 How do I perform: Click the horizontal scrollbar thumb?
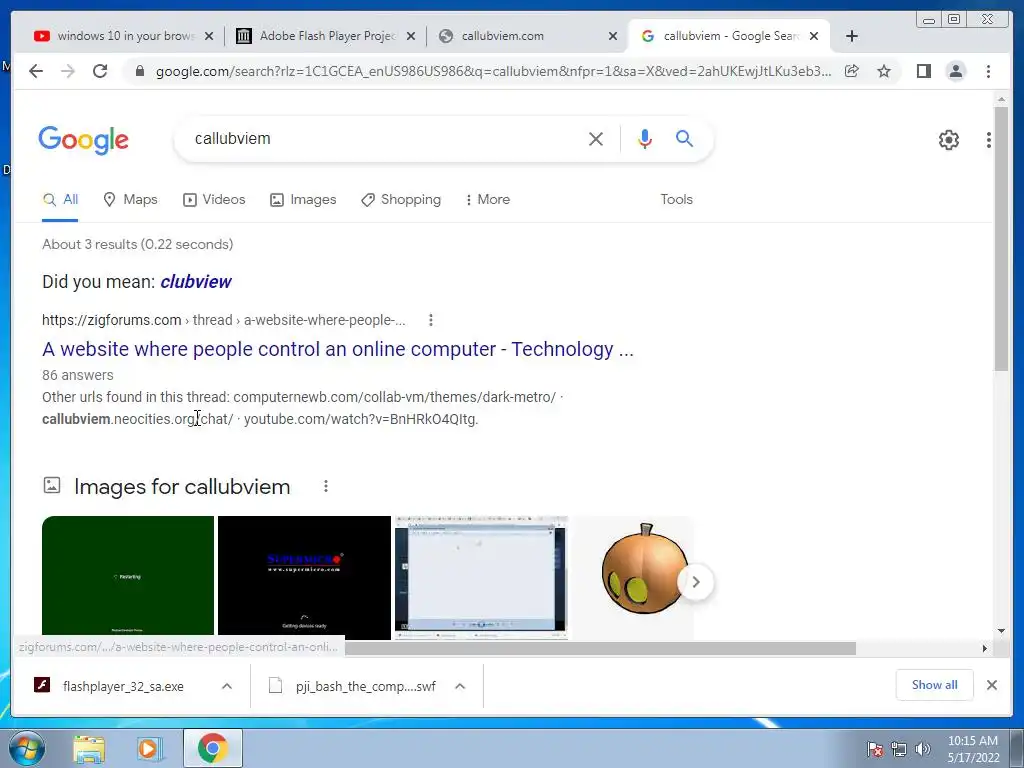(x=600, y=648)
